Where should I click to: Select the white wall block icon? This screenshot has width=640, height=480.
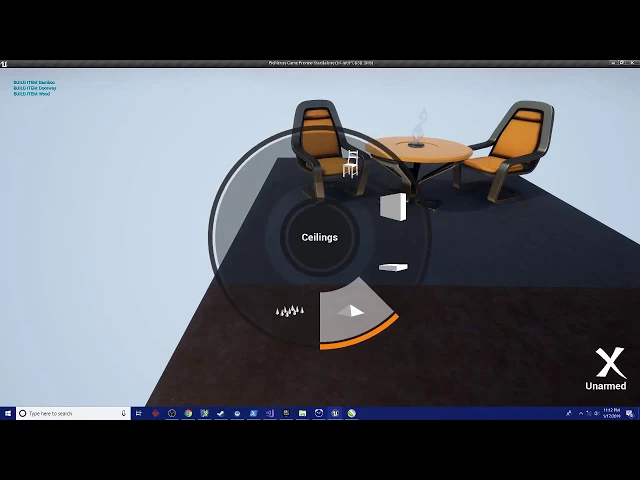click(x=393, y=207)
